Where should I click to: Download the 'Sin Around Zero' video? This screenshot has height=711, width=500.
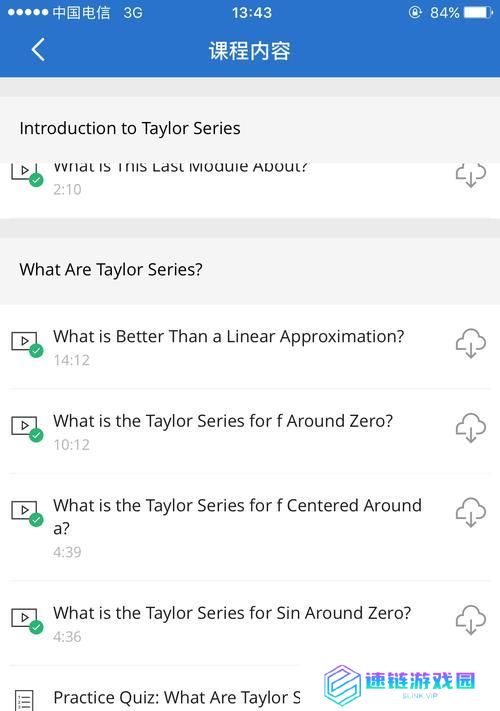[471, 619]
